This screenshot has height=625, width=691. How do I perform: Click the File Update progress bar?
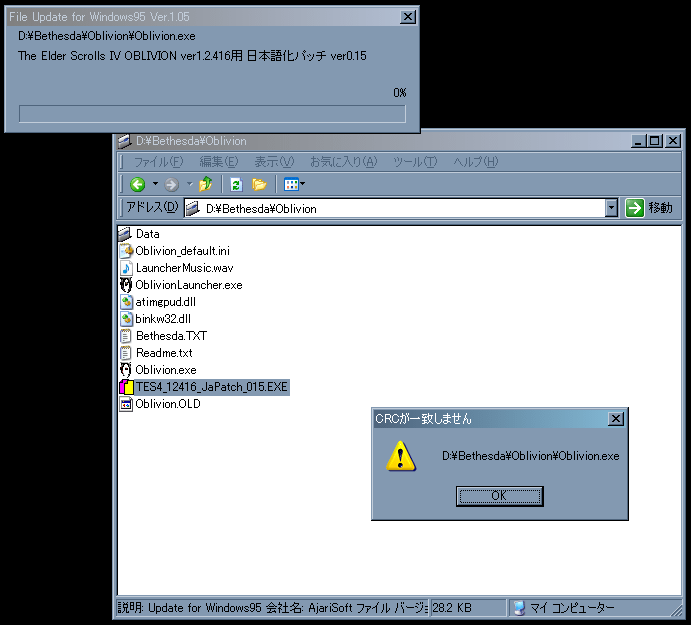(x=212, y=114)
